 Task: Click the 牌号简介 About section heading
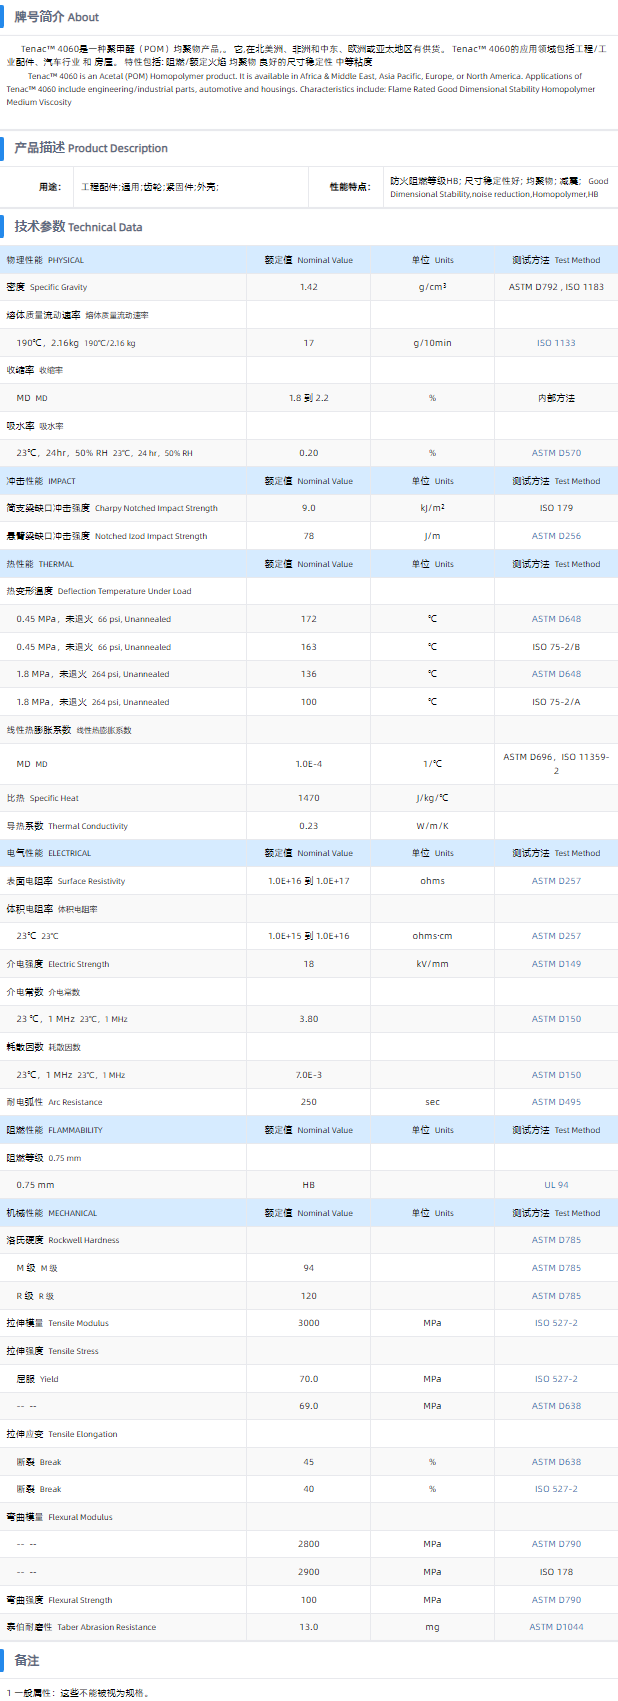pos(56,17)
